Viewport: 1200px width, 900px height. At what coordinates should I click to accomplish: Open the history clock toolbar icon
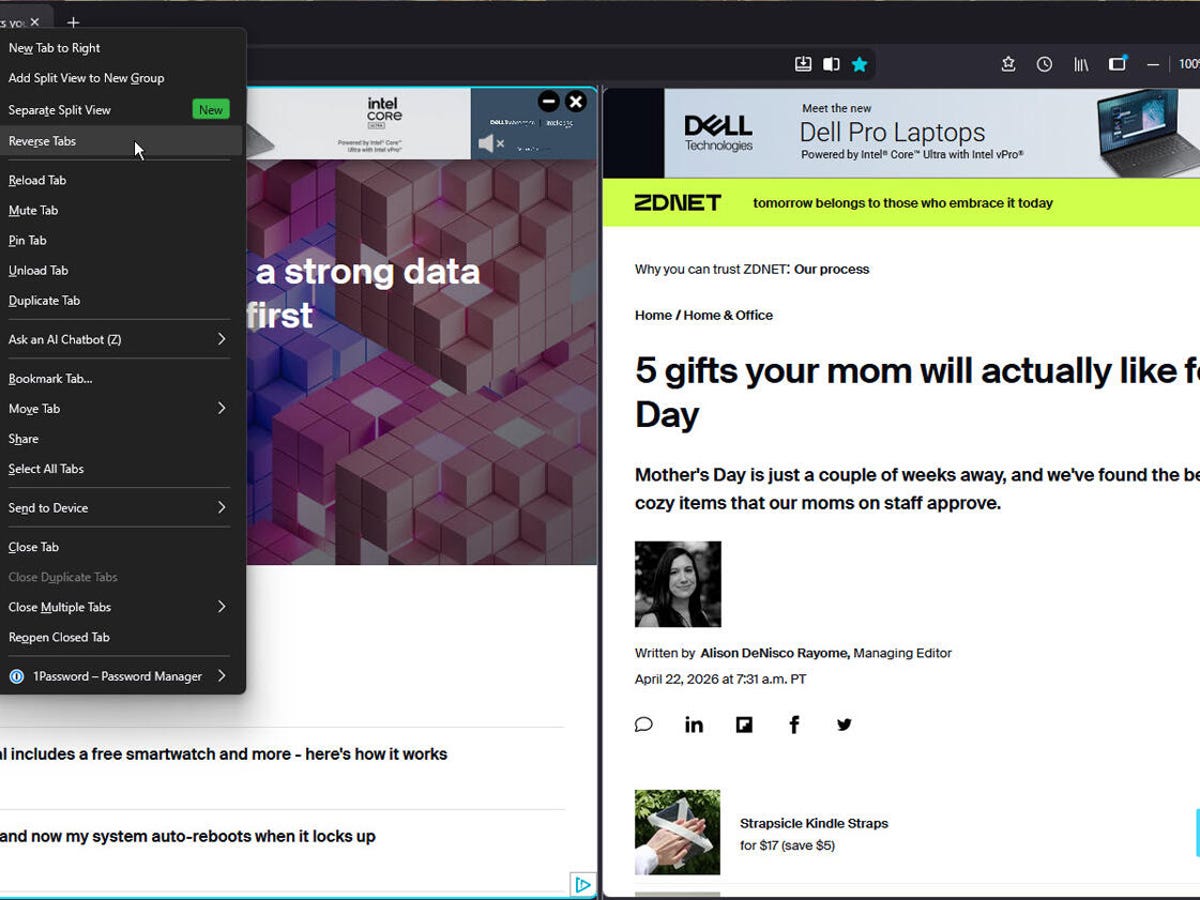click(1044, 64)
